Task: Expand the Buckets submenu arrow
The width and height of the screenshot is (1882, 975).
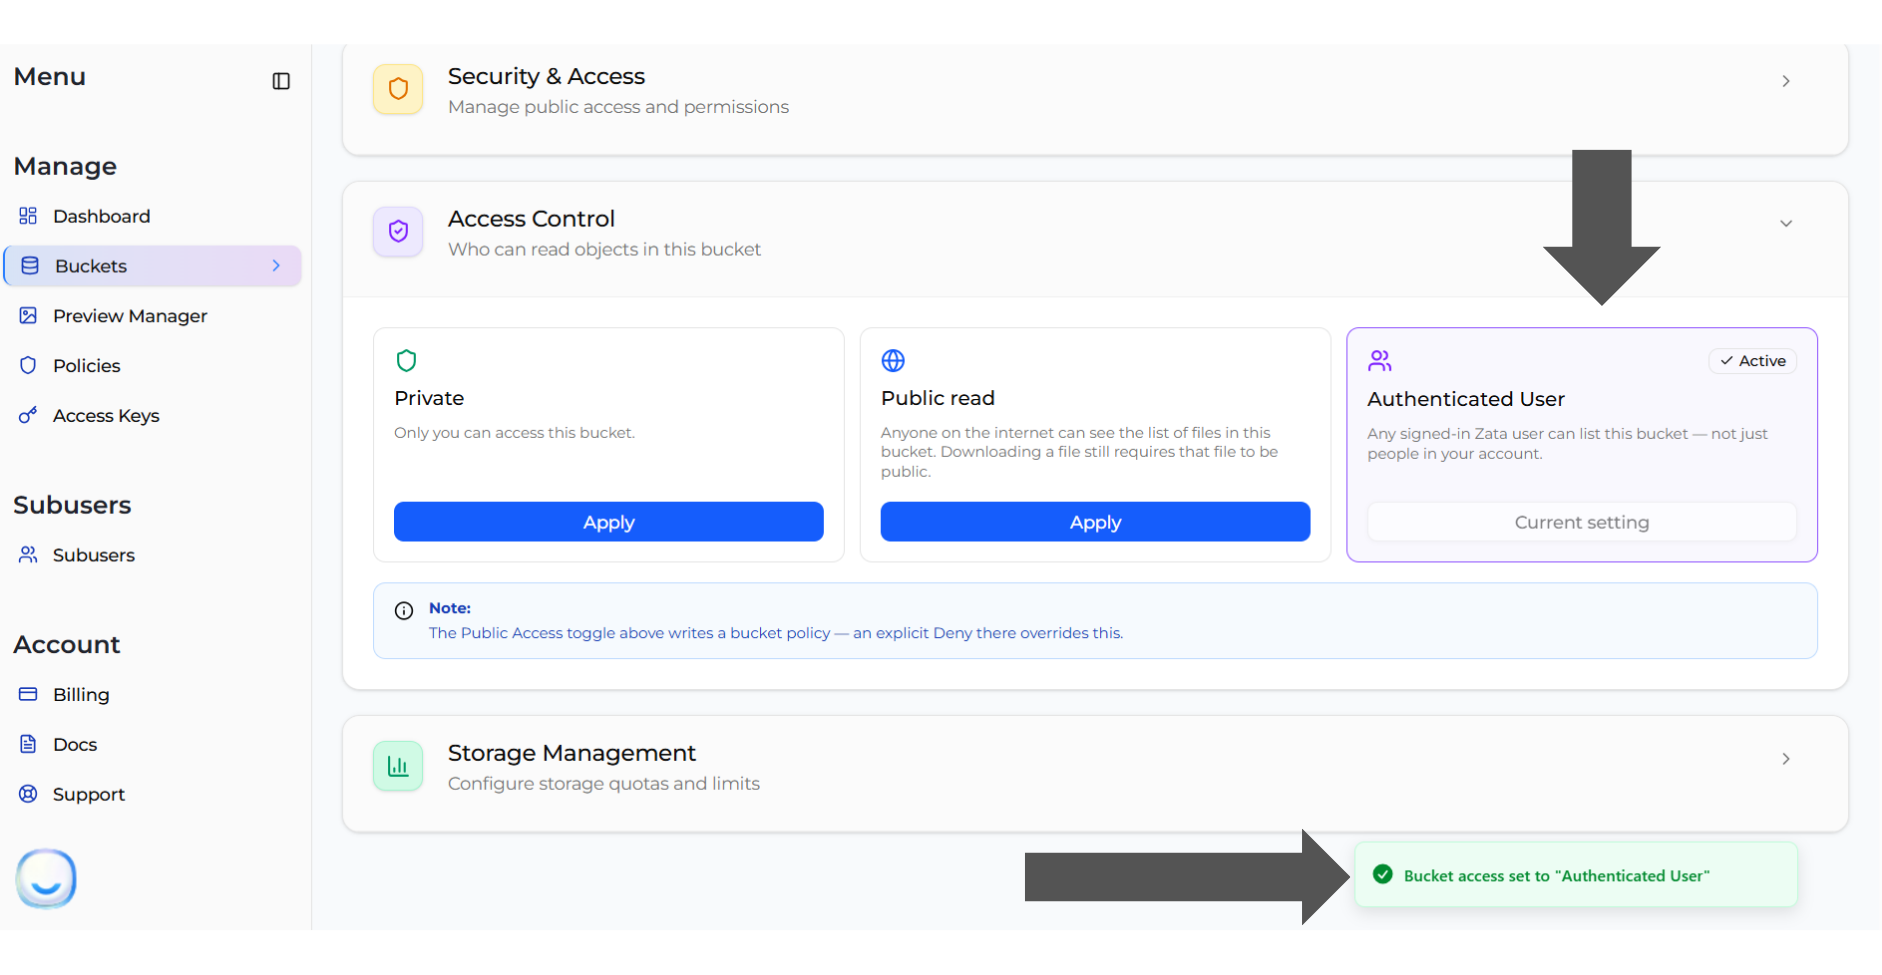Action: pyautogui.click(x=277, y=266)
